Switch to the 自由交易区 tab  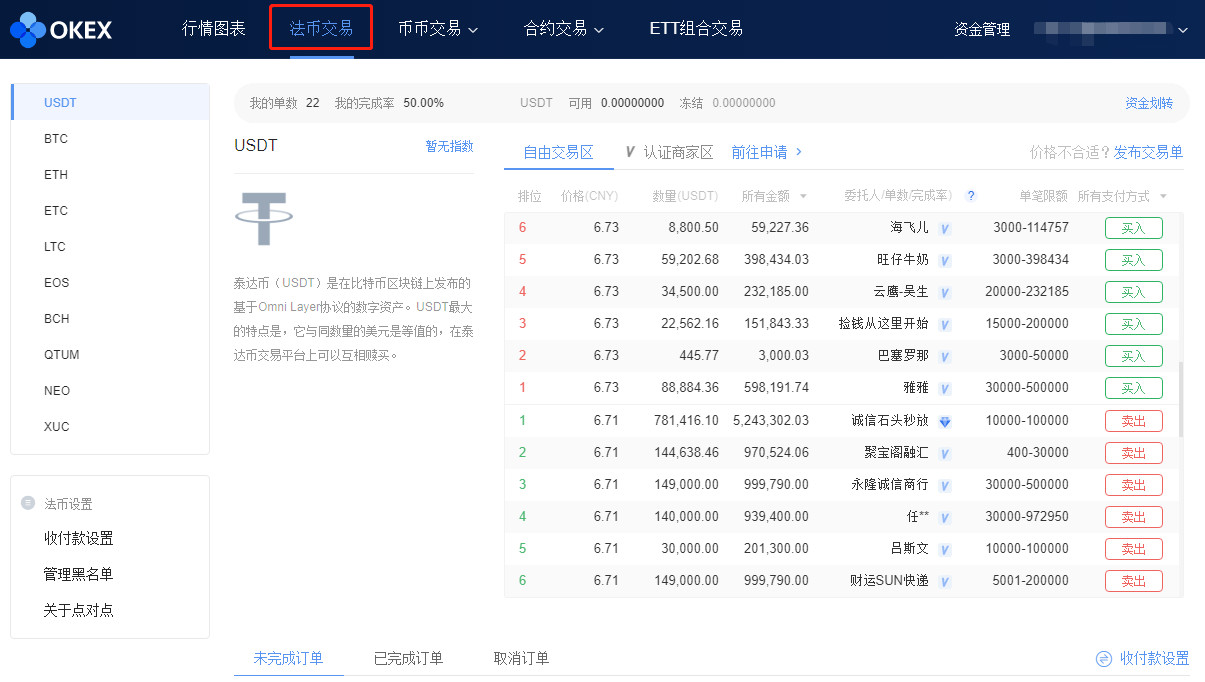click(x=559, y=152)
